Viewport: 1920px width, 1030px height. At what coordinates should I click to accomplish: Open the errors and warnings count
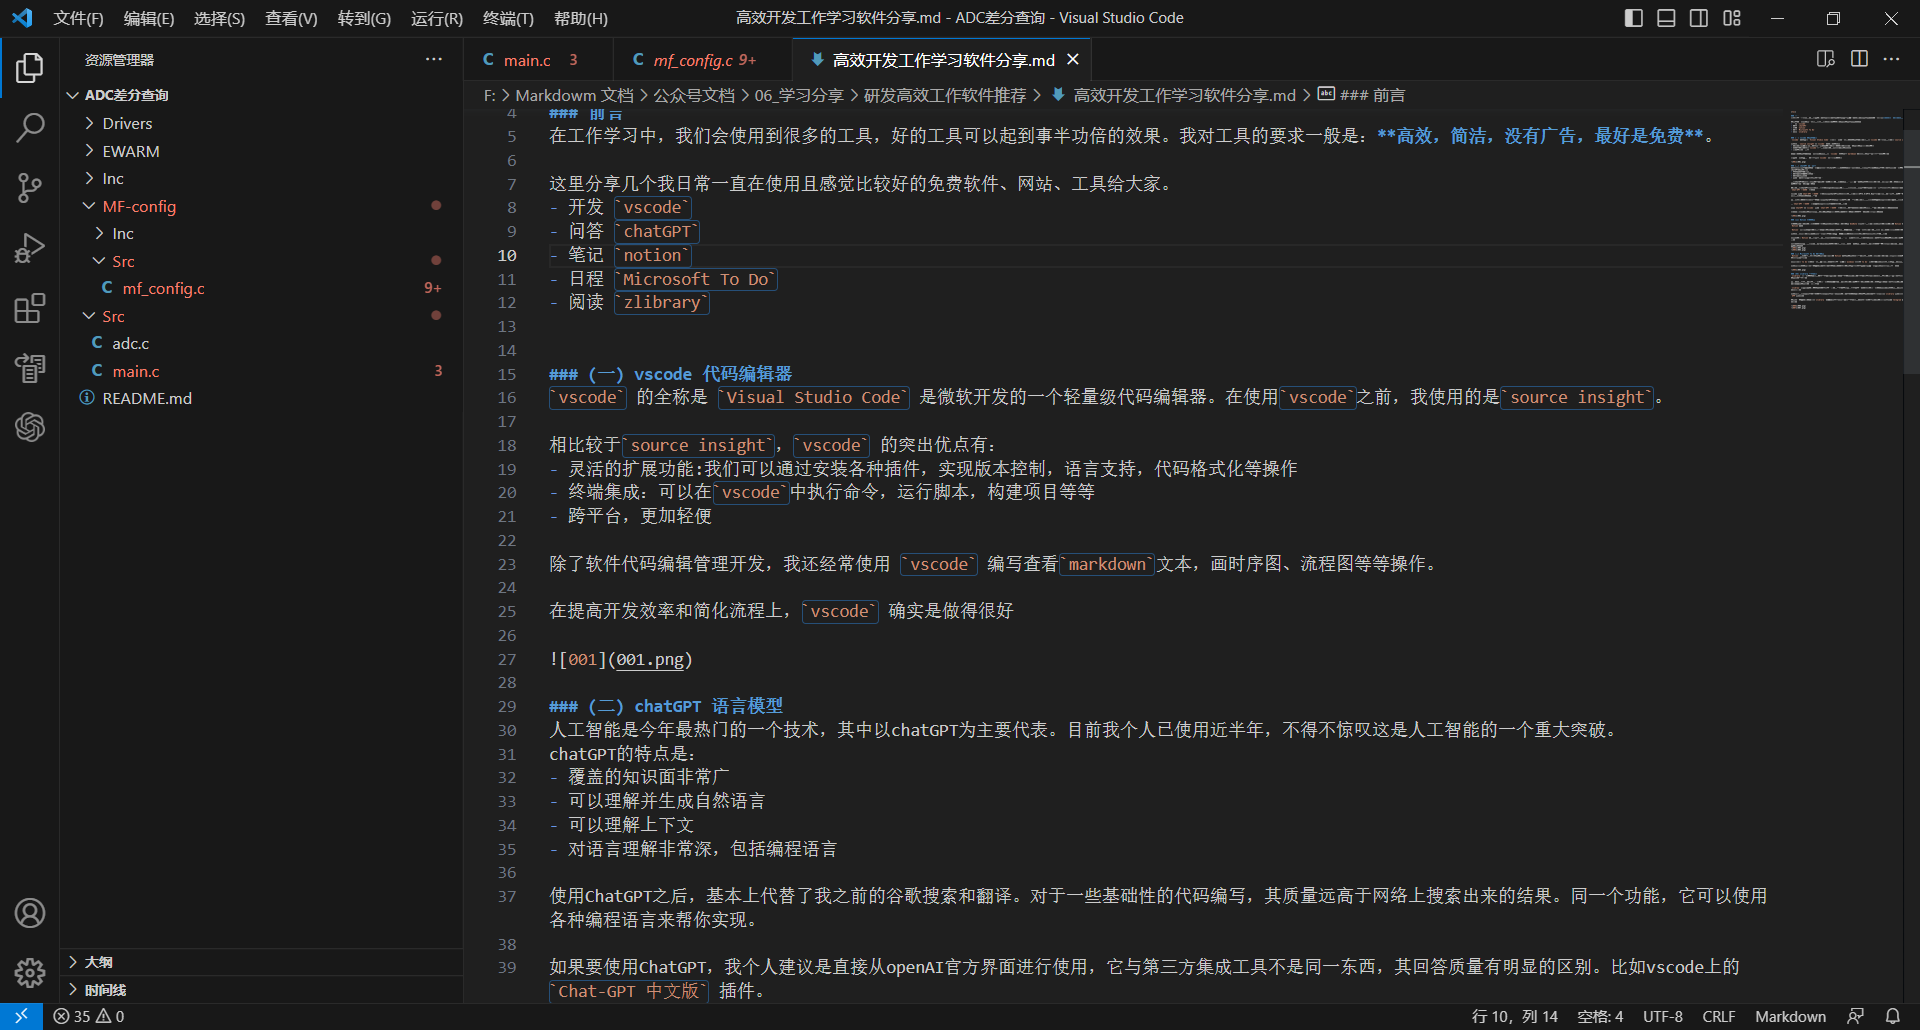click(x=89, y=1016)
